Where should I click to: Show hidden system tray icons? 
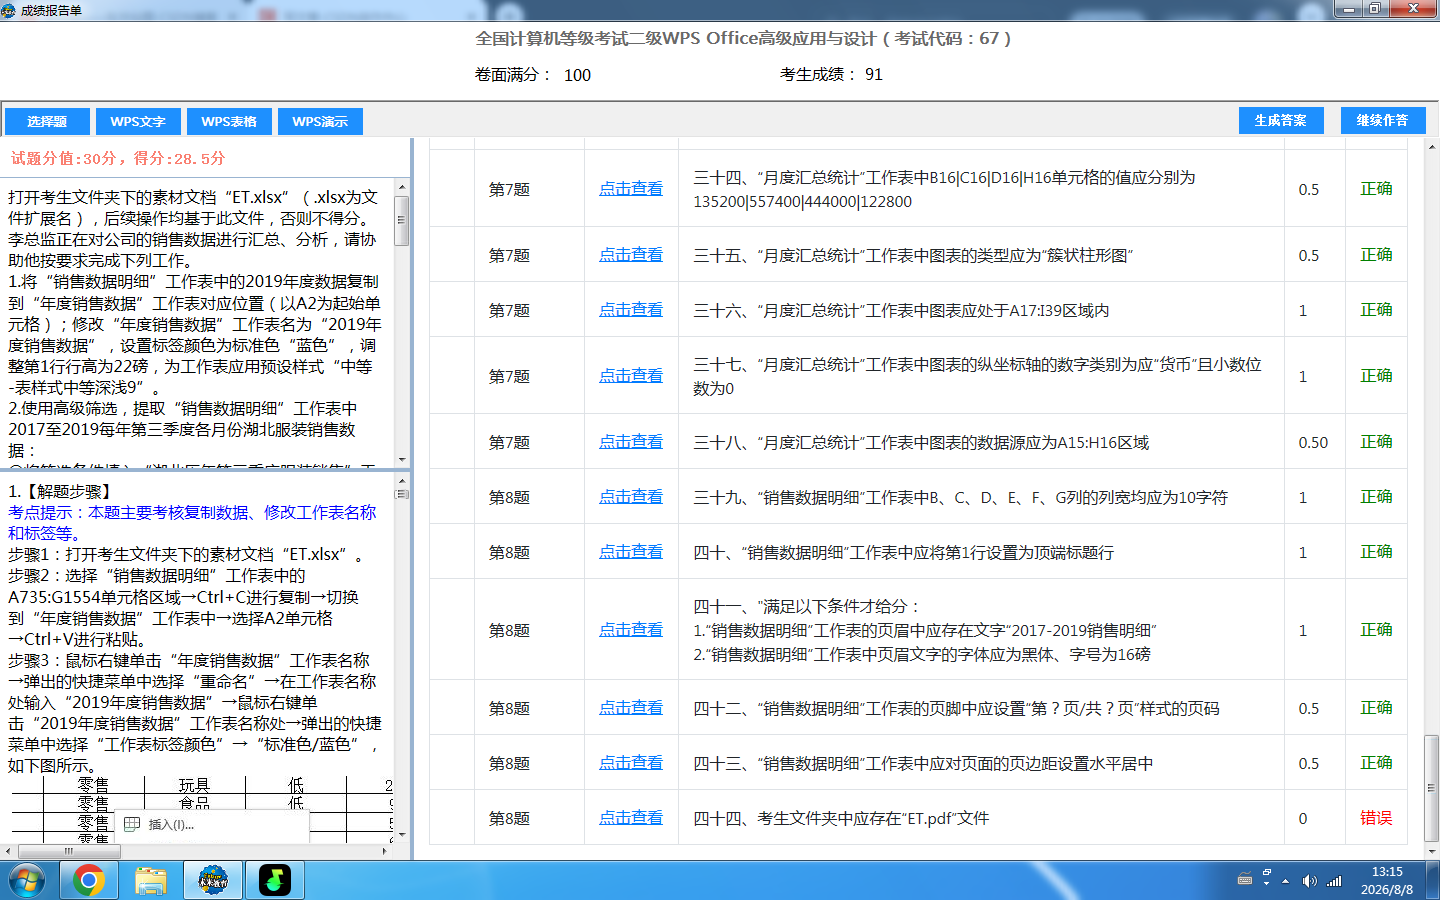(1286, 881)
